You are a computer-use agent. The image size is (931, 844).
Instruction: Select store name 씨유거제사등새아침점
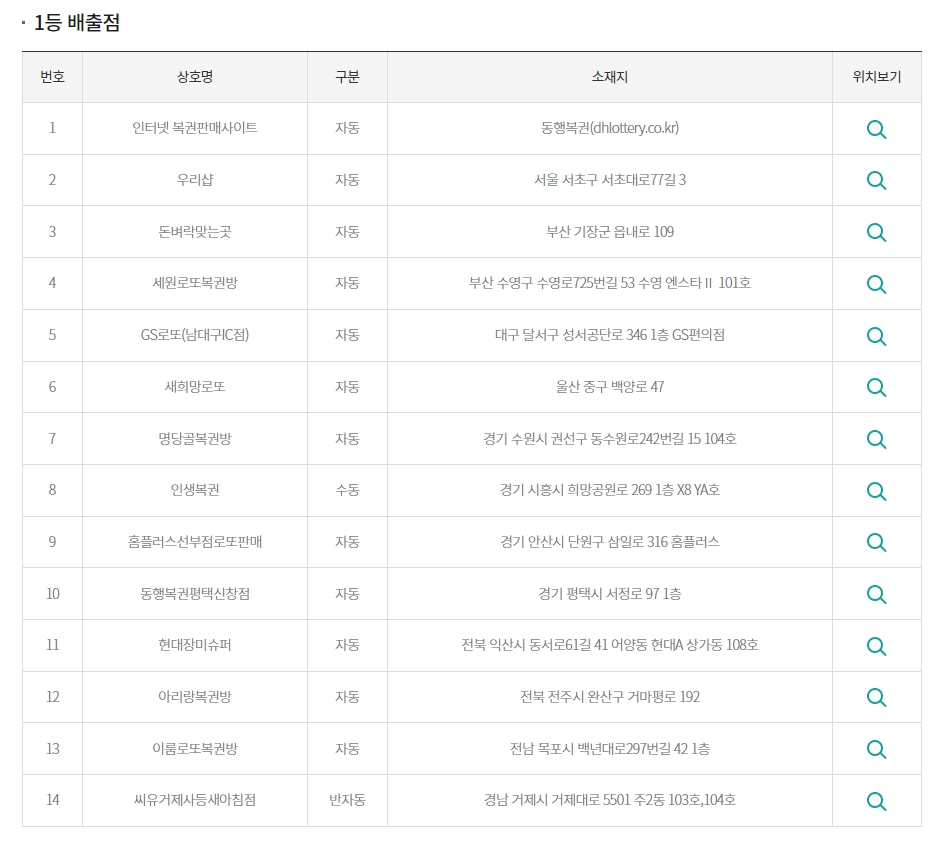tap(195, 799)
